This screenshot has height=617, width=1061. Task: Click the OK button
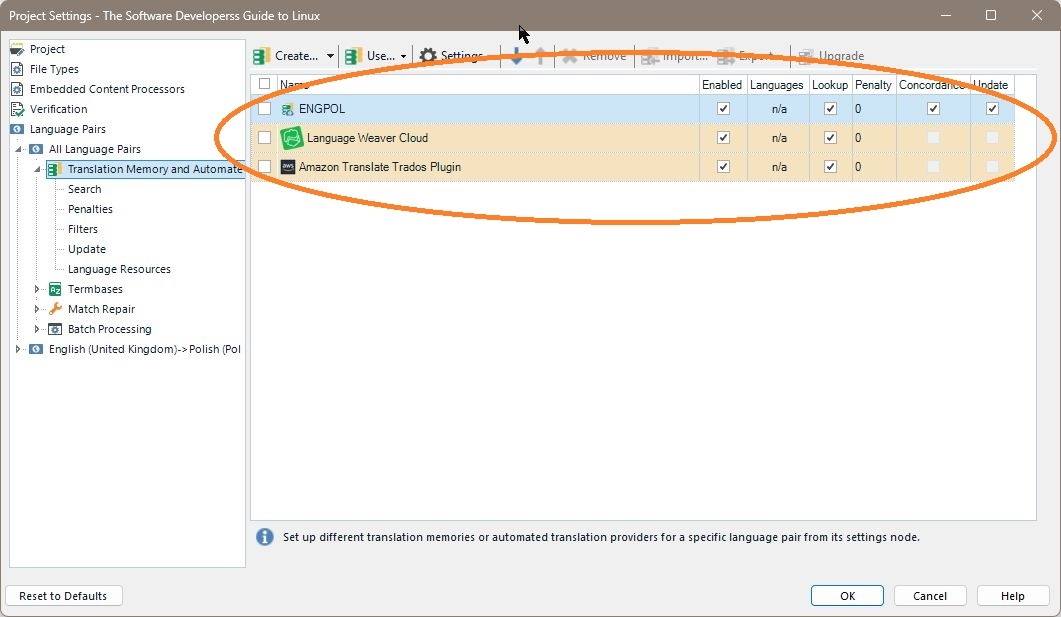coord(846,595)
